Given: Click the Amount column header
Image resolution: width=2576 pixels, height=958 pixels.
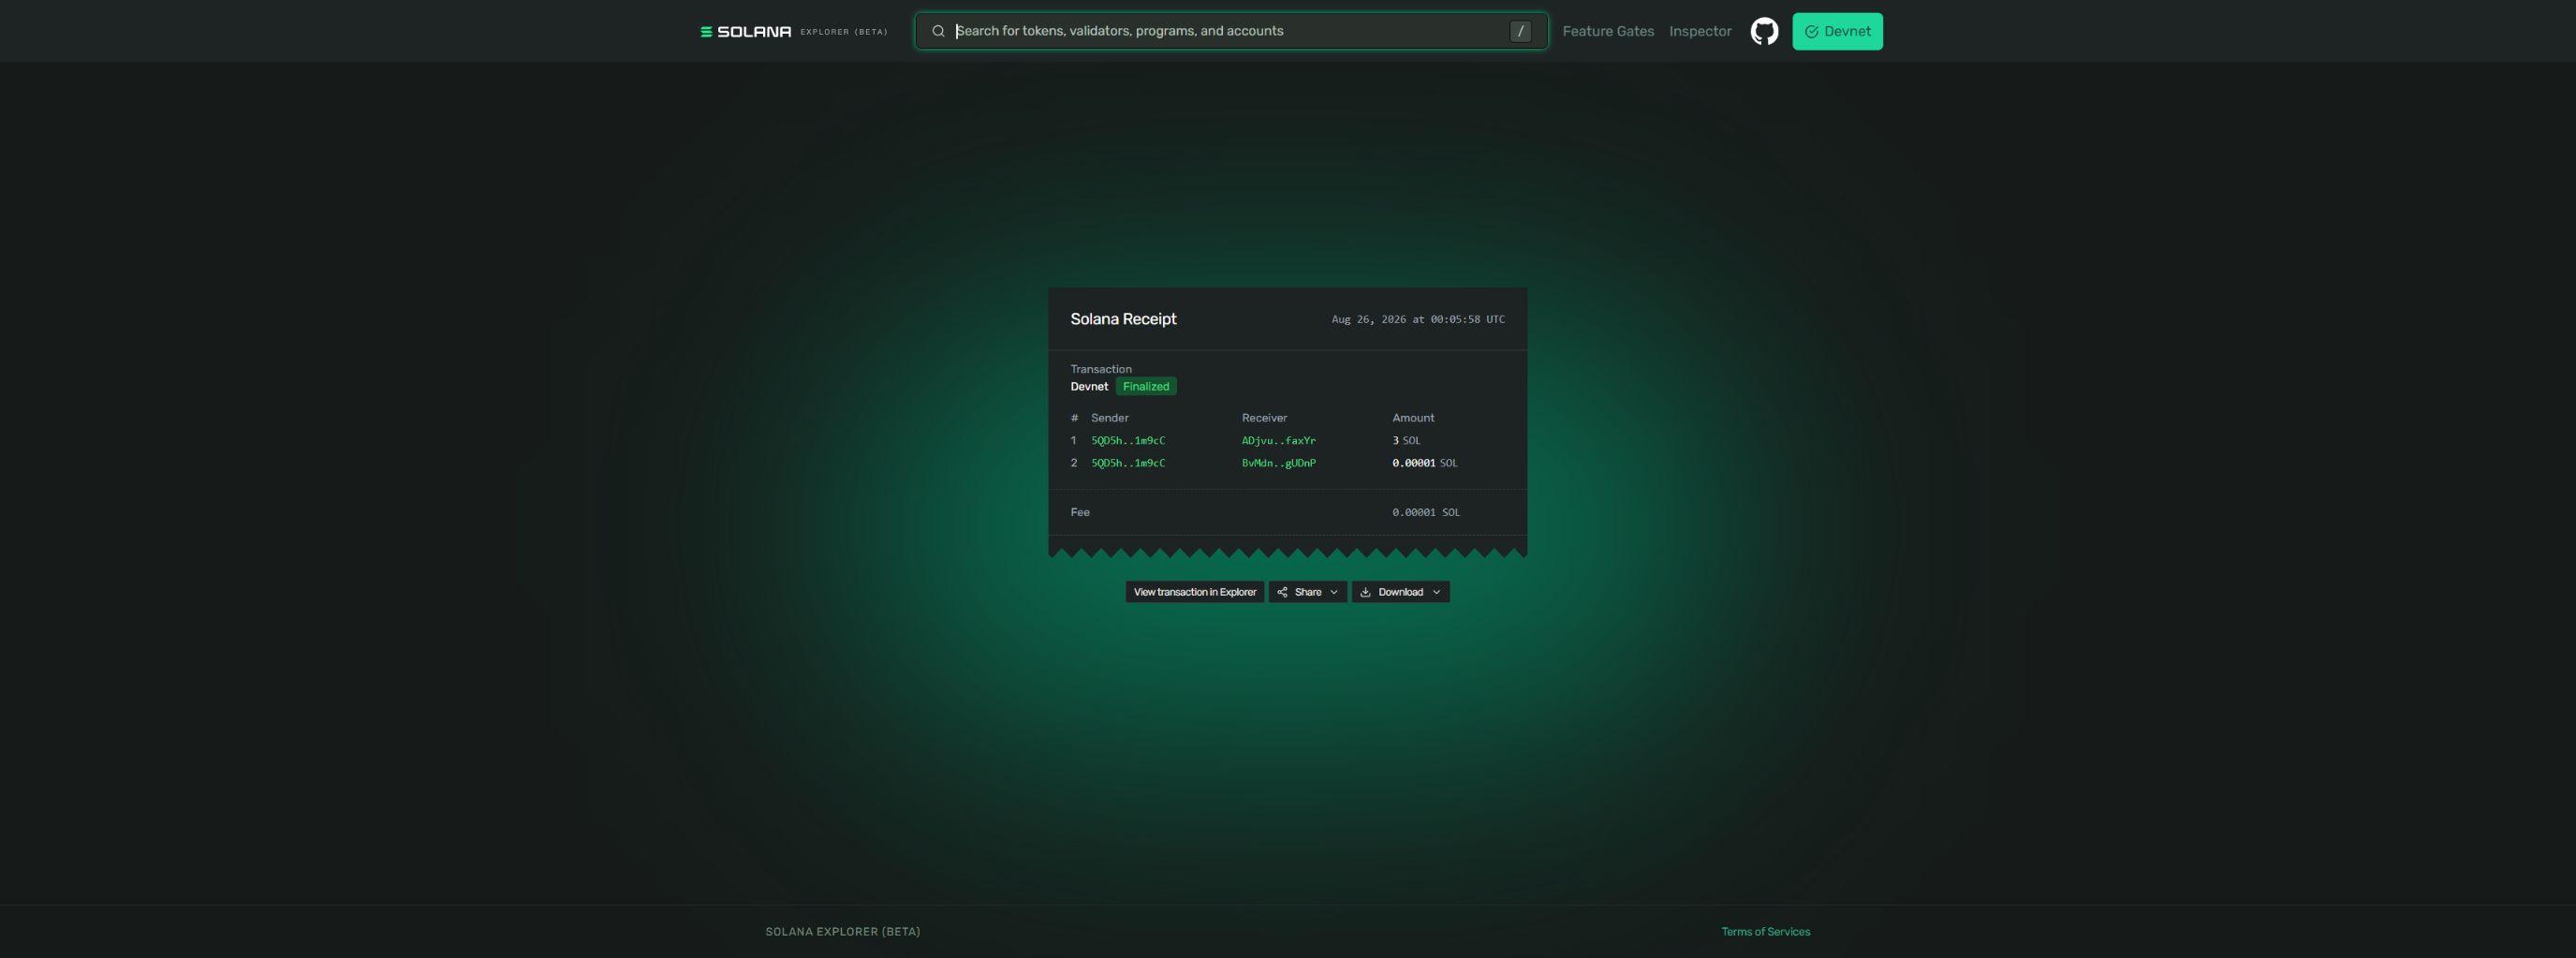Looking at the screenshot, I should 1413,418.
